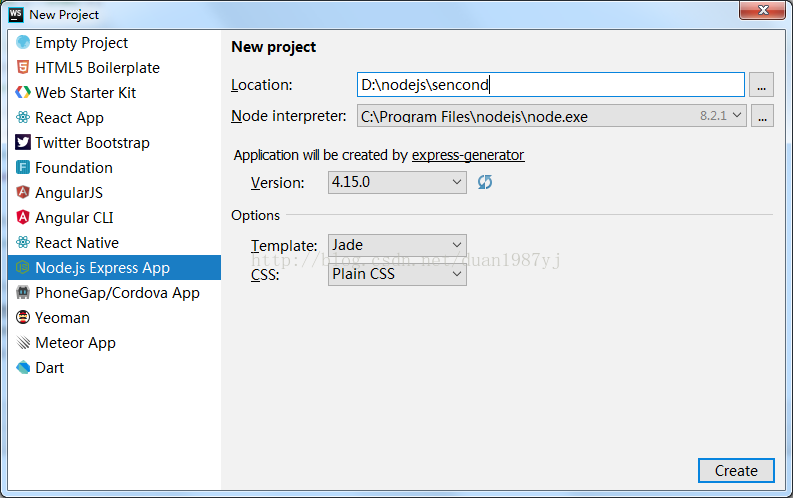
Task: Close the New Project dialog
Action: 764,10
